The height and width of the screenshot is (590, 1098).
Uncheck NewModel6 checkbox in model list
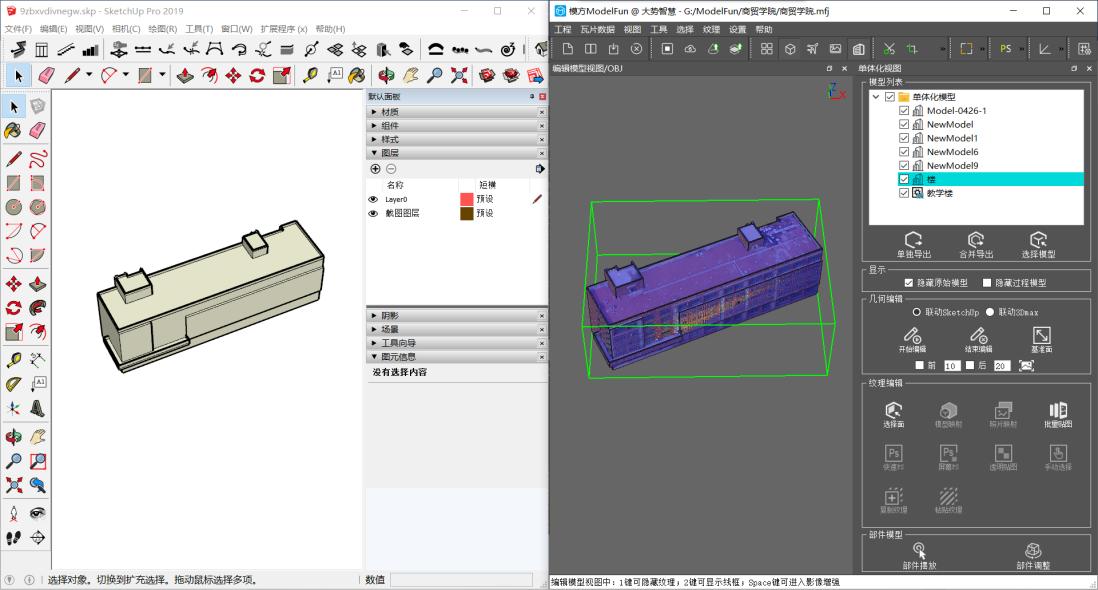coord(904,152)
